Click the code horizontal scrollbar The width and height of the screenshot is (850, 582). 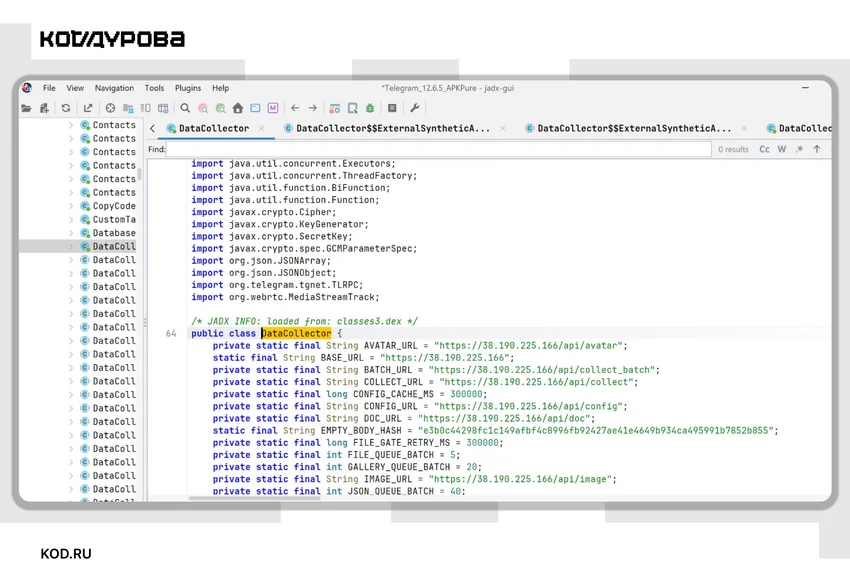pos(255,498)
